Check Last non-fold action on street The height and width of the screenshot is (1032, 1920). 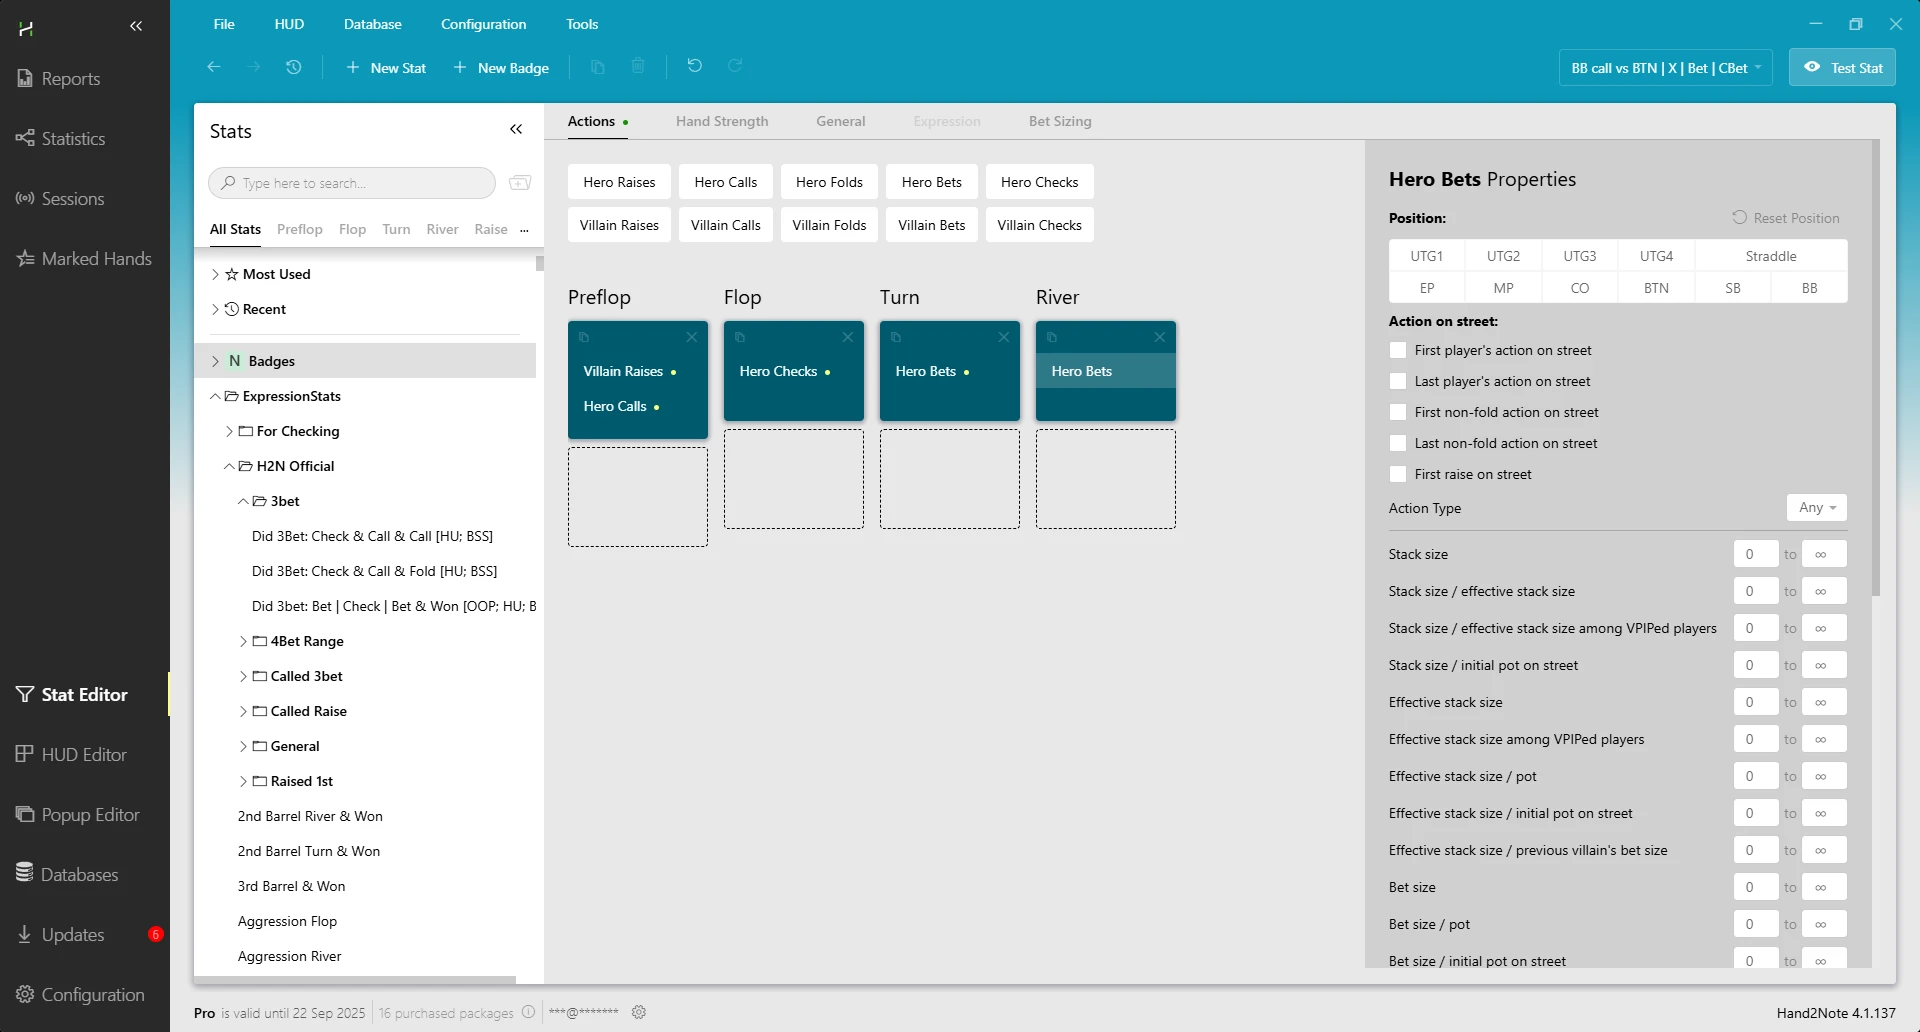click(x=1398, y=443)
